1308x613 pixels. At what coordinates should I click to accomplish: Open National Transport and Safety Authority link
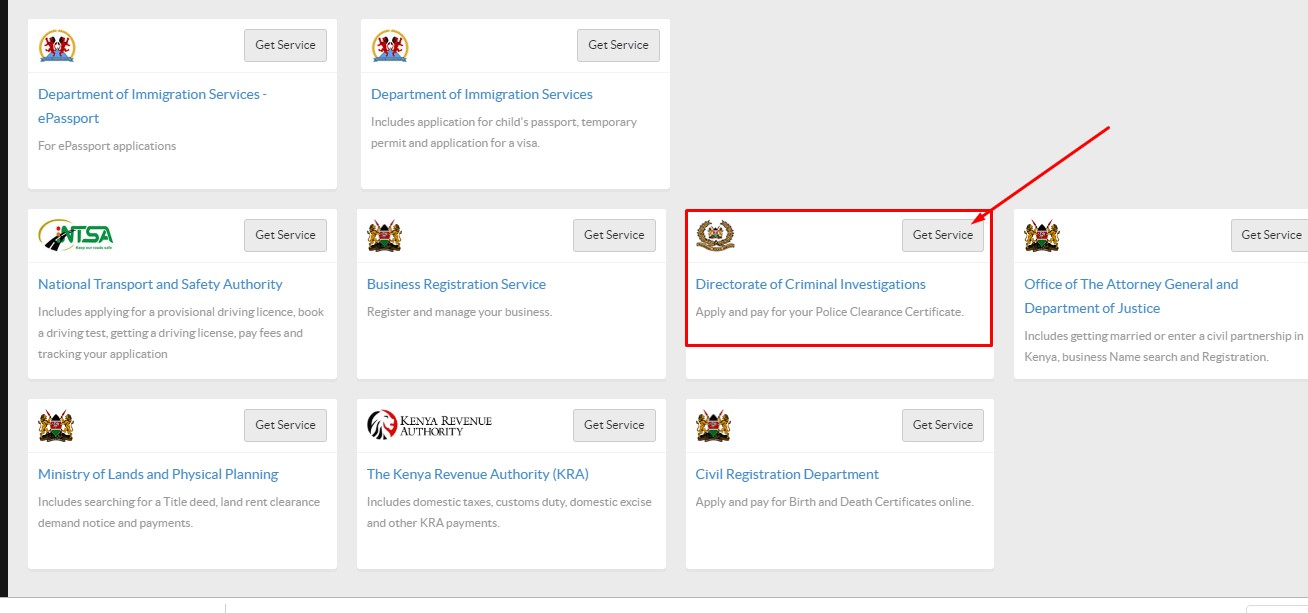(x=160, y=284)
